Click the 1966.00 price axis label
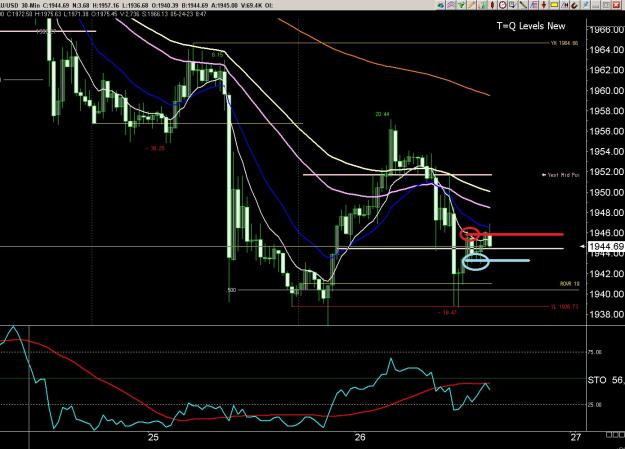This screenshot has height=449, width=625. pos(607,30)
